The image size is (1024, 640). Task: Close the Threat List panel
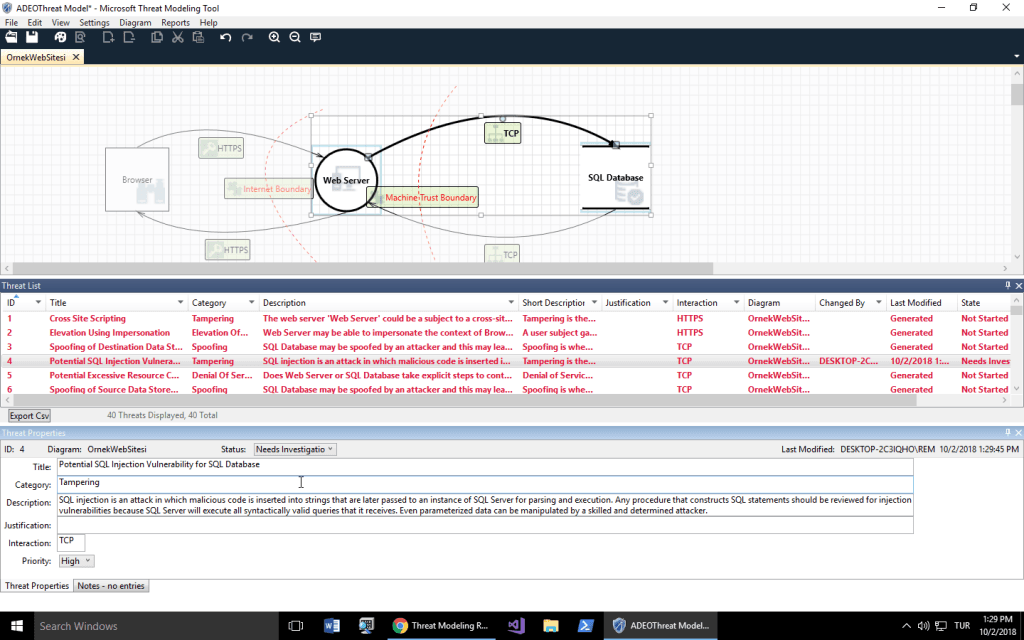[x=1018, y=285]
